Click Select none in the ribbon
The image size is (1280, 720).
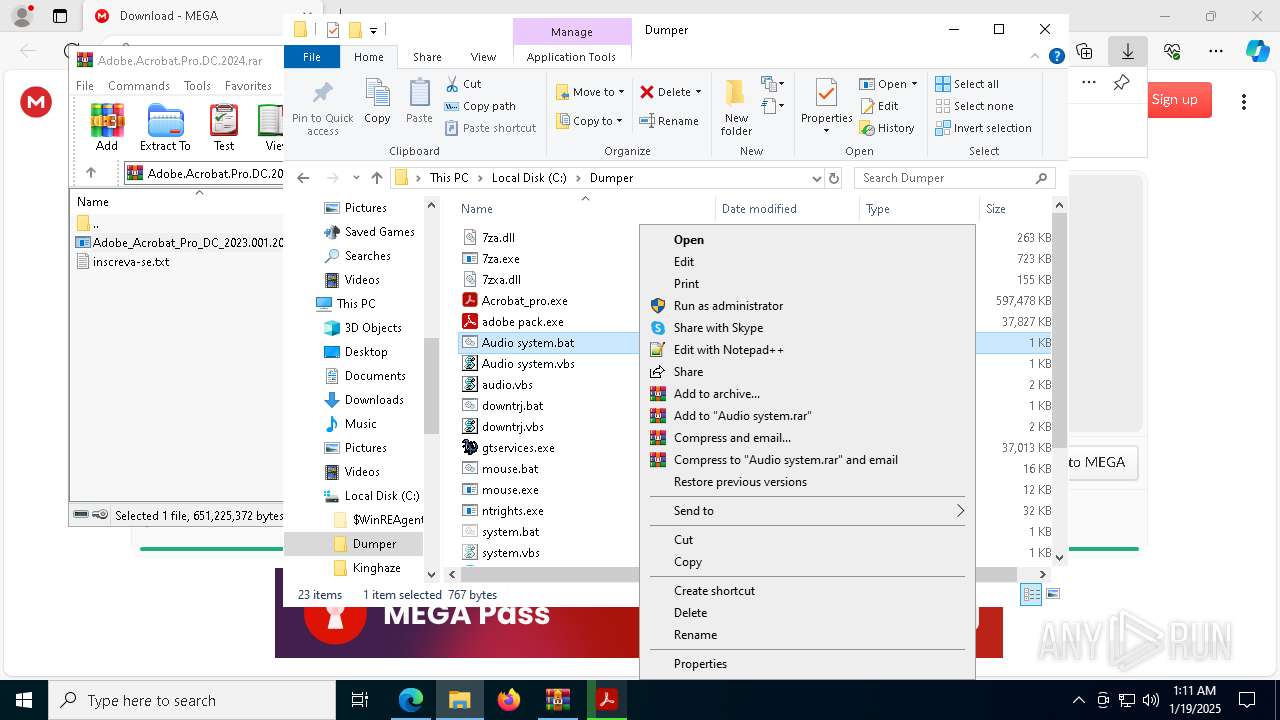(974, 106)
